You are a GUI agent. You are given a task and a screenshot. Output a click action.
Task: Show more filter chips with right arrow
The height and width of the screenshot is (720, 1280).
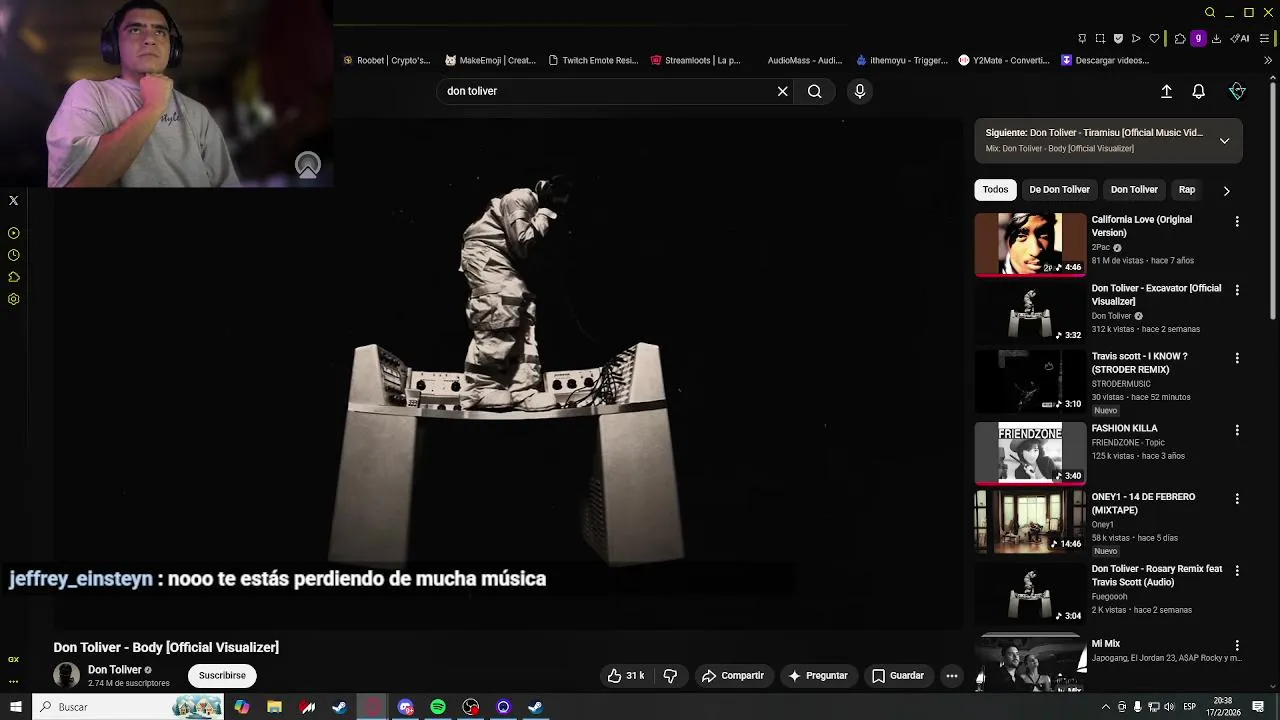click(1227, 190)
